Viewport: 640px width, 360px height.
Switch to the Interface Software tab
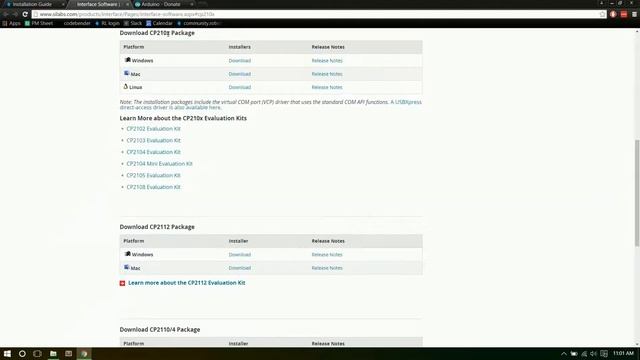pyautogui.click(x=98, y=4)
